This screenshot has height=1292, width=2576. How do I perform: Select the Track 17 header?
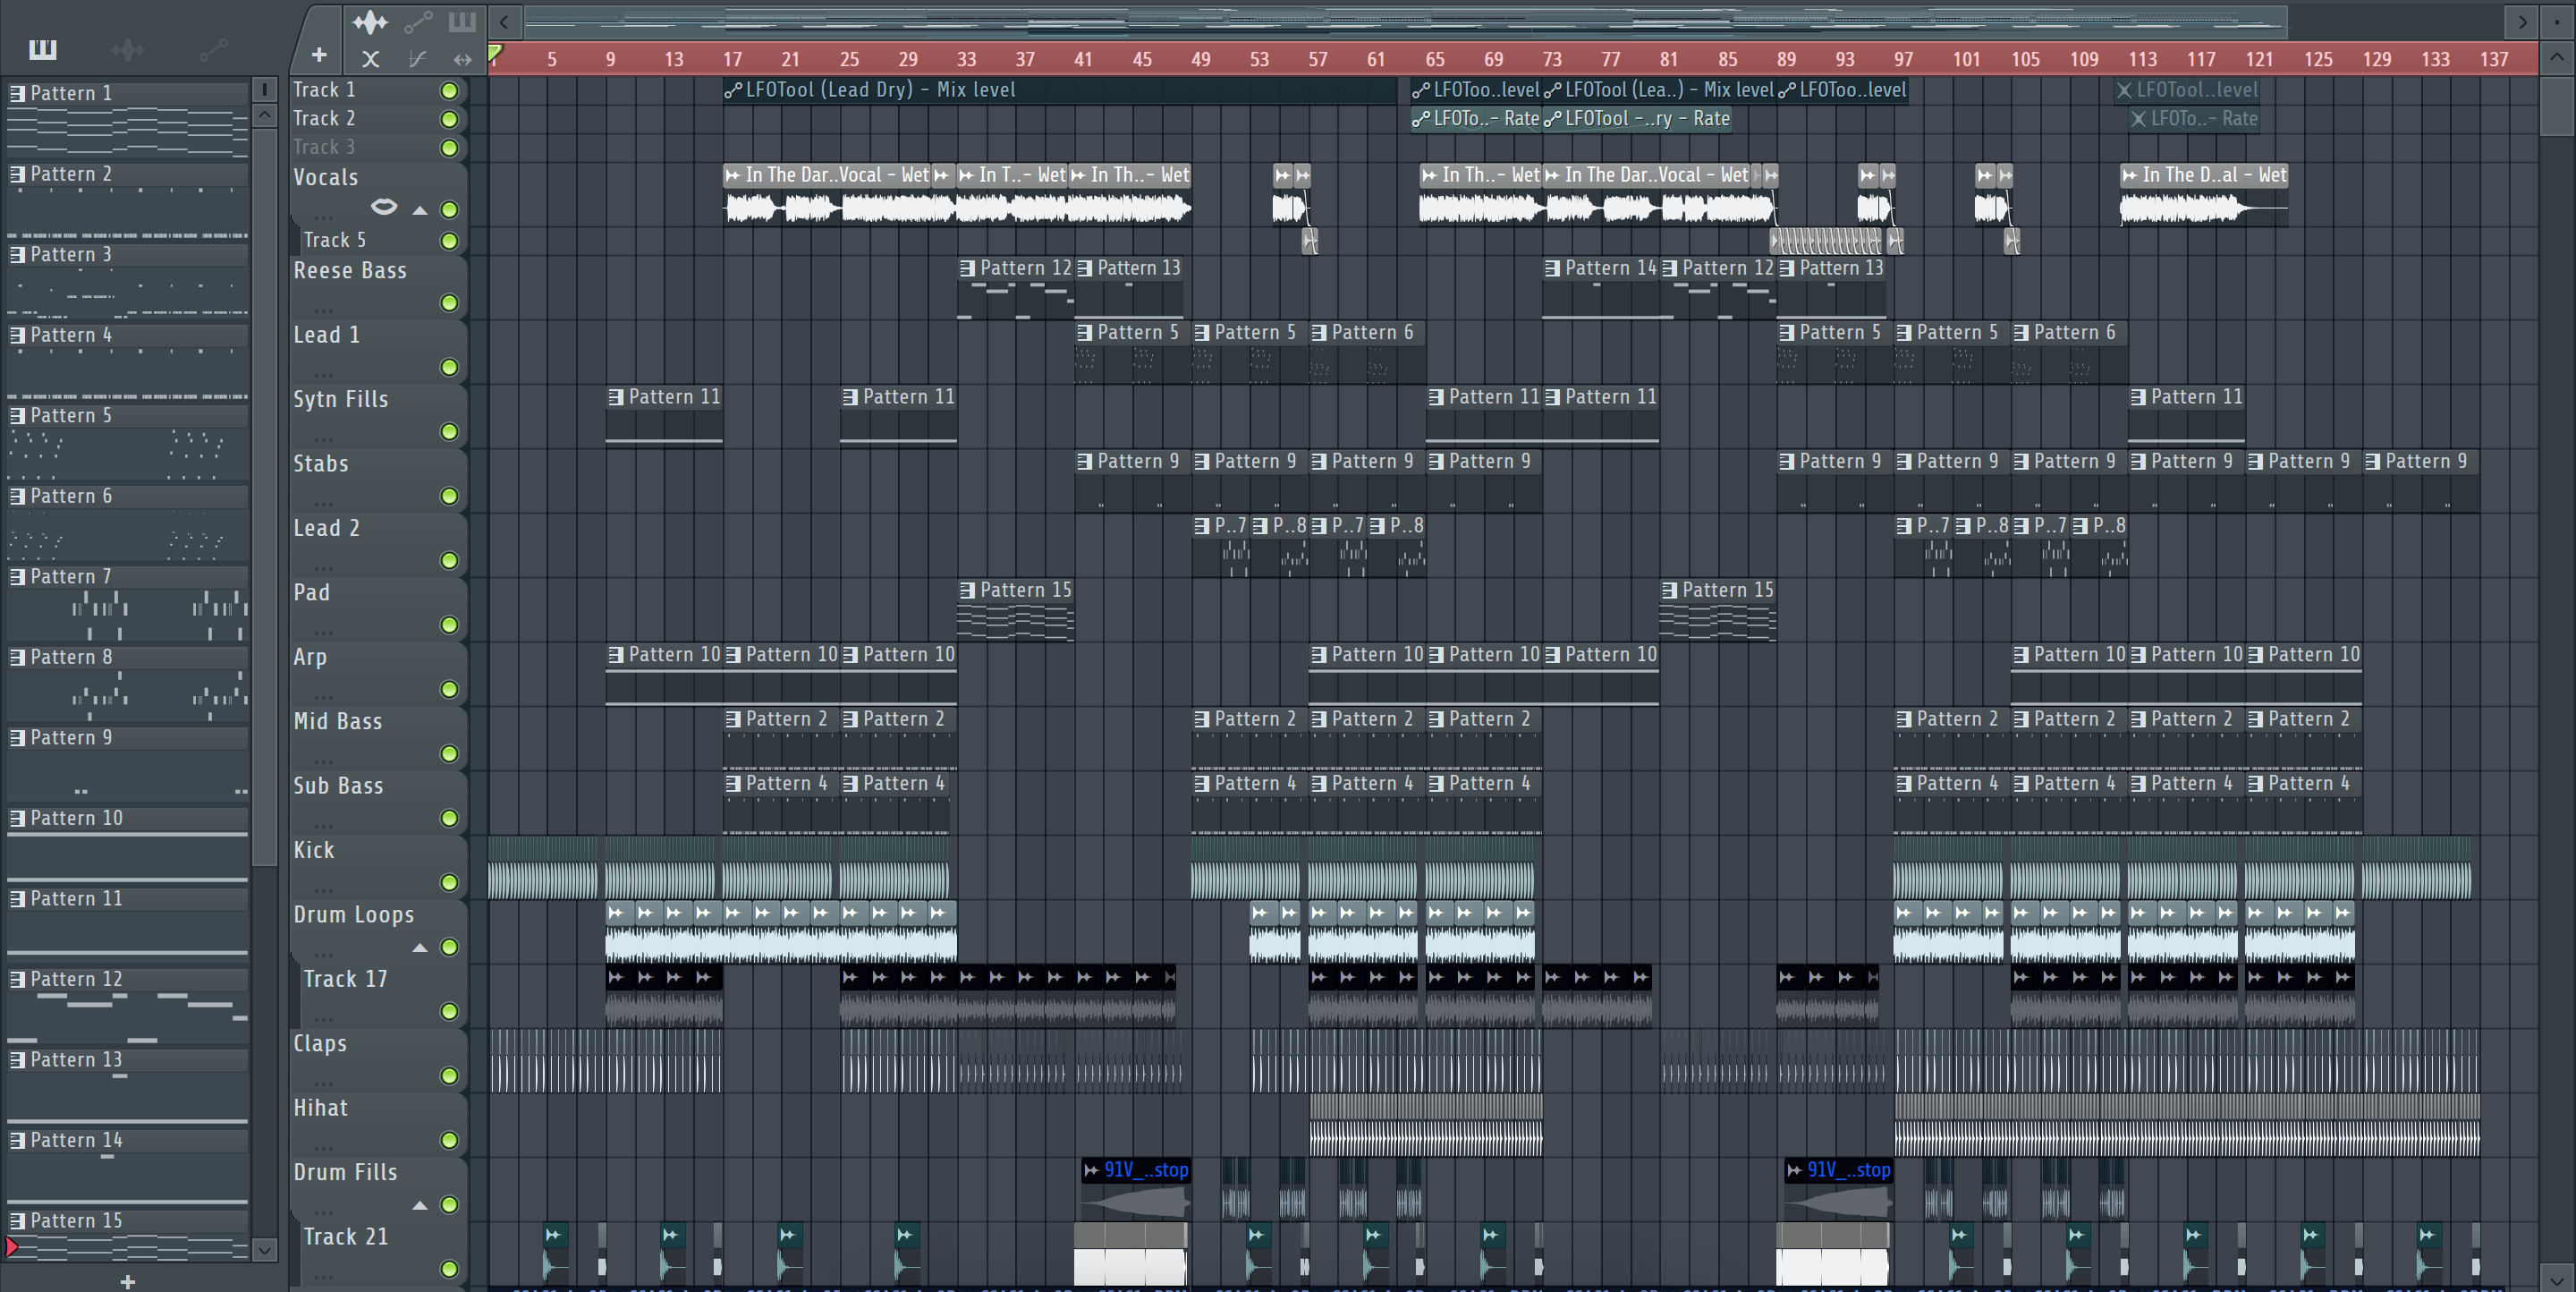coord(383,994)
